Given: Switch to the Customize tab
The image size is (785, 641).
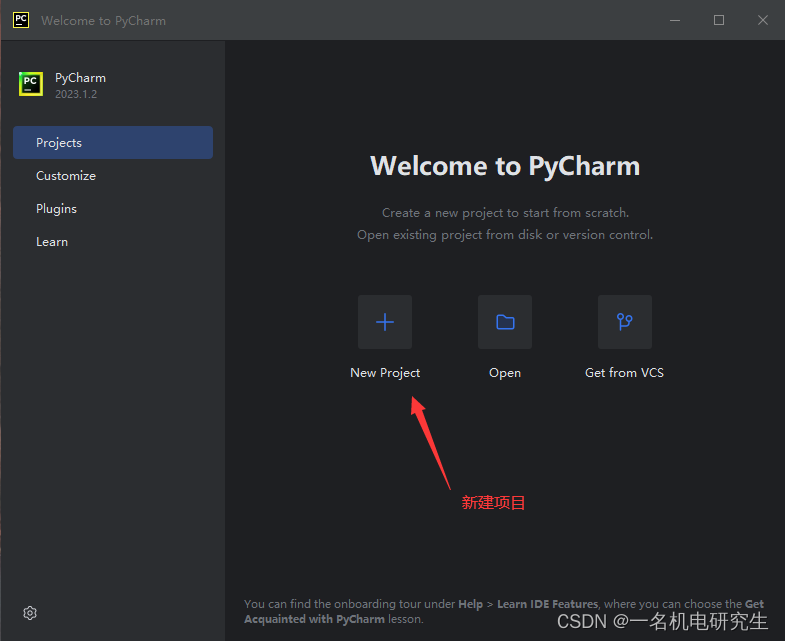Looking at the screenshot, I should (x=113, y=176).
